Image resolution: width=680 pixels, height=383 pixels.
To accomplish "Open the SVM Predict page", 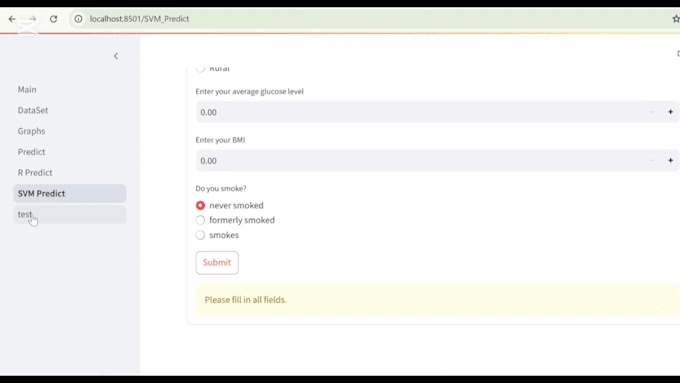I will coord(70,193).
